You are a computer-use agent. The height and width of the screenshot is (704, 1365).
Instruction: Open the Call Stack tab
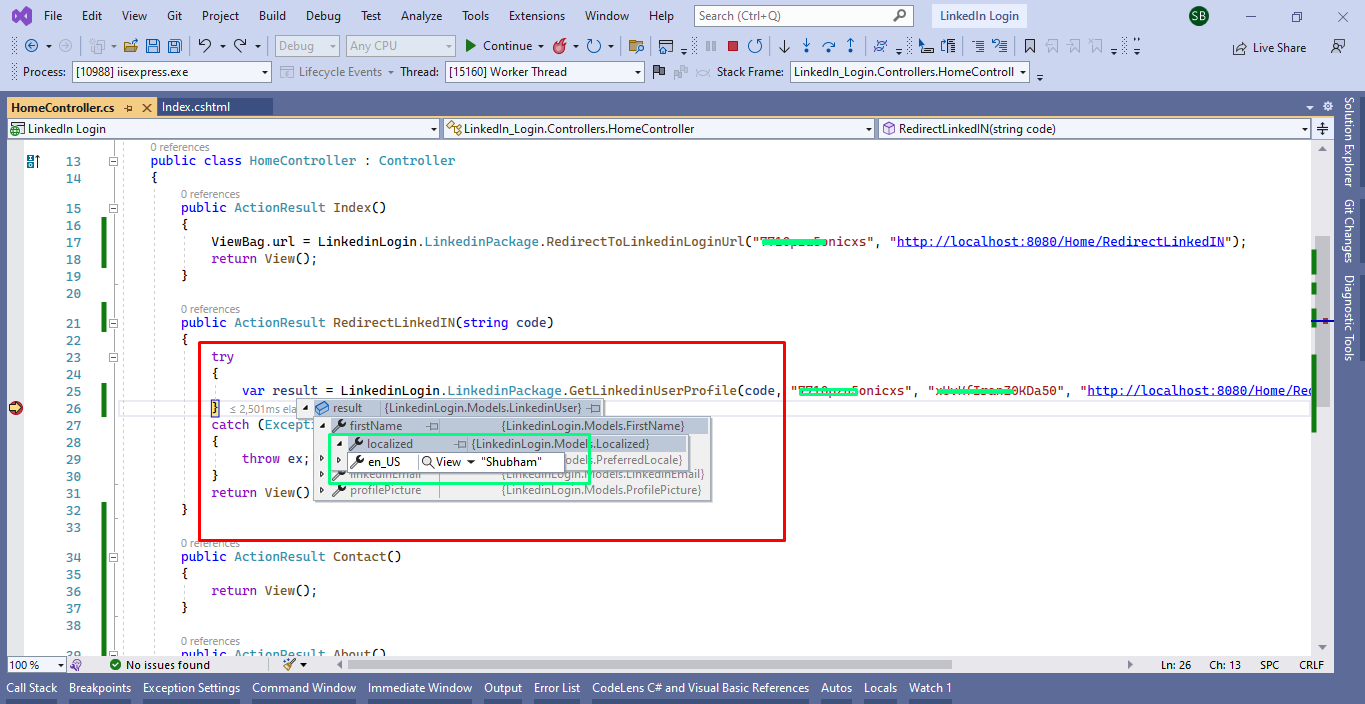pyautogui.click(x=32, y=688)
